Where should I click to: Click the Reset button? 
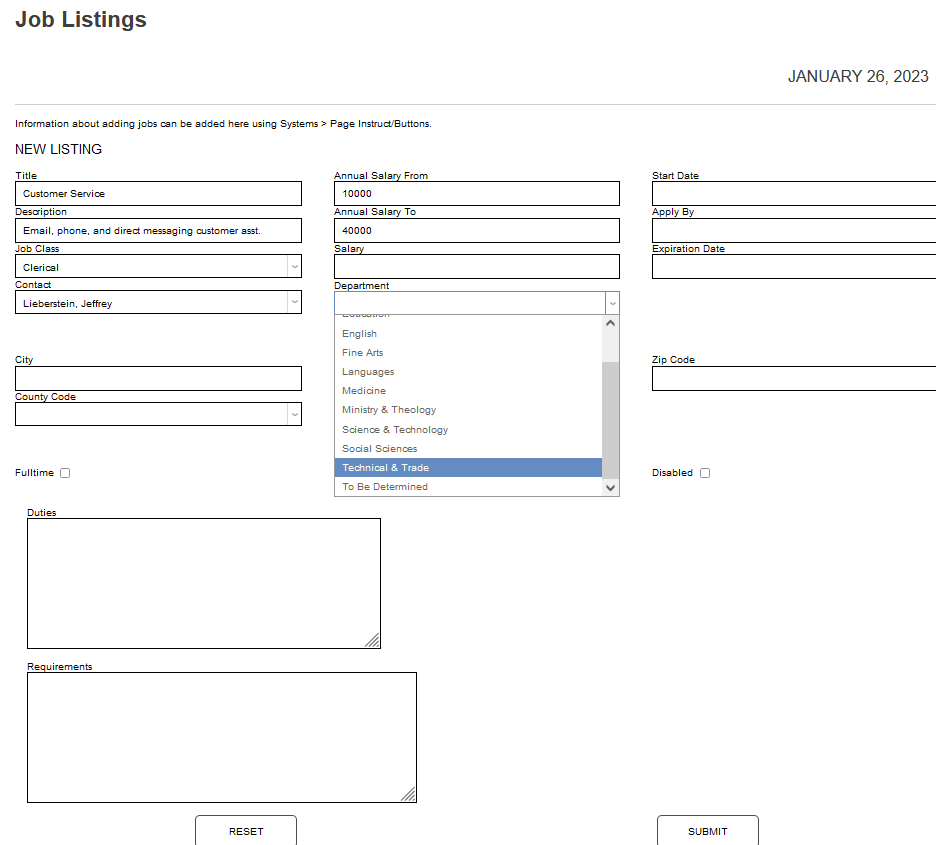246,831
